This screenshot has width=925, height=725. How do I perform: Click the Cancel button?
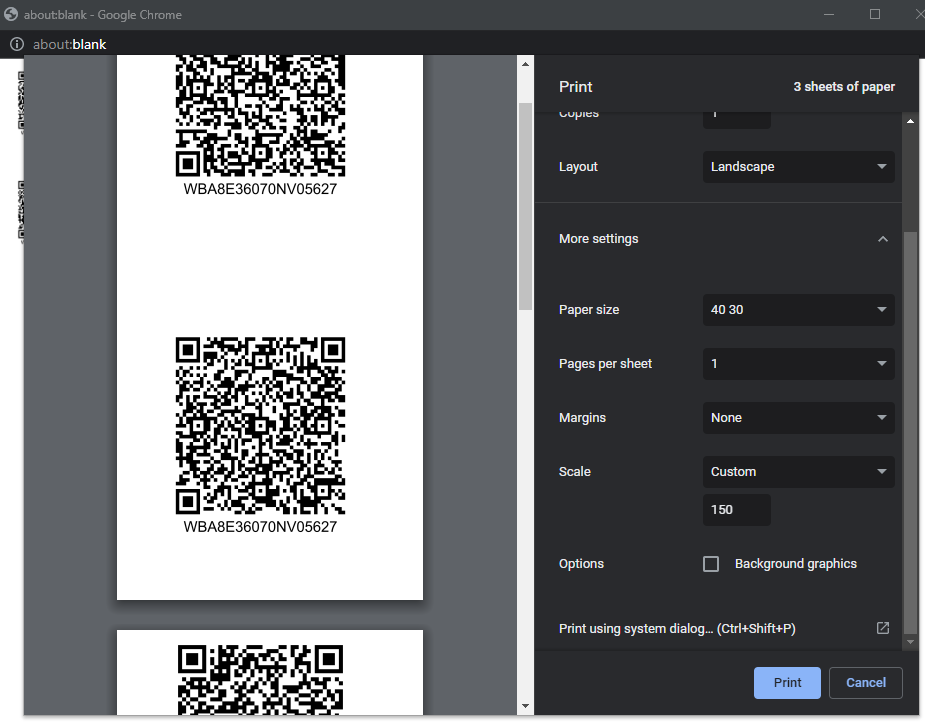(x=865, y=683)
